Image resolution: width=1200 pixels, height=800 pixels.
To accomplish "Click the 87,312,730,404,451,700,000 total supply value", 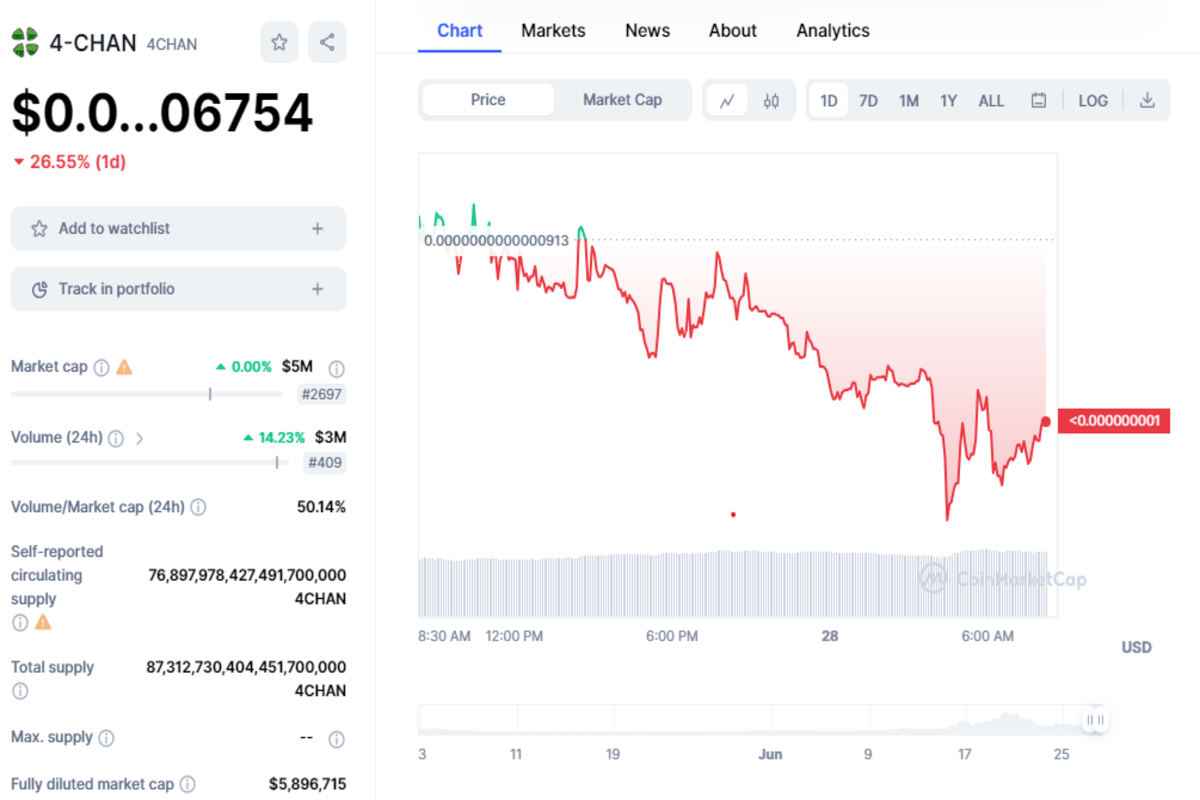I will click(247, 667).
